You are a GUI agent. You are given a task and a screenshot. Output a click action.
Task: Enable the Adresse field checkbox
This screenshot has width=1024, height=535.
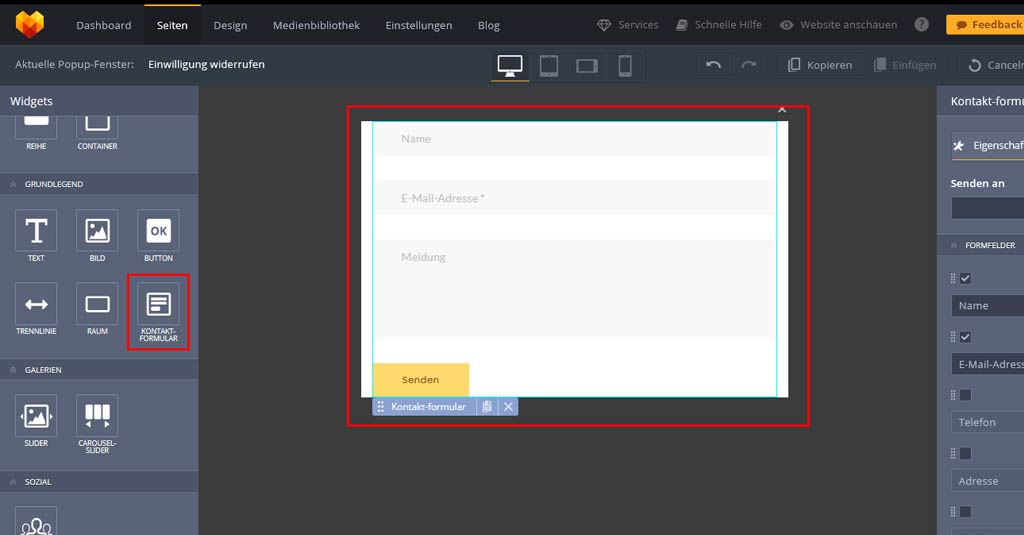point(966,454)
